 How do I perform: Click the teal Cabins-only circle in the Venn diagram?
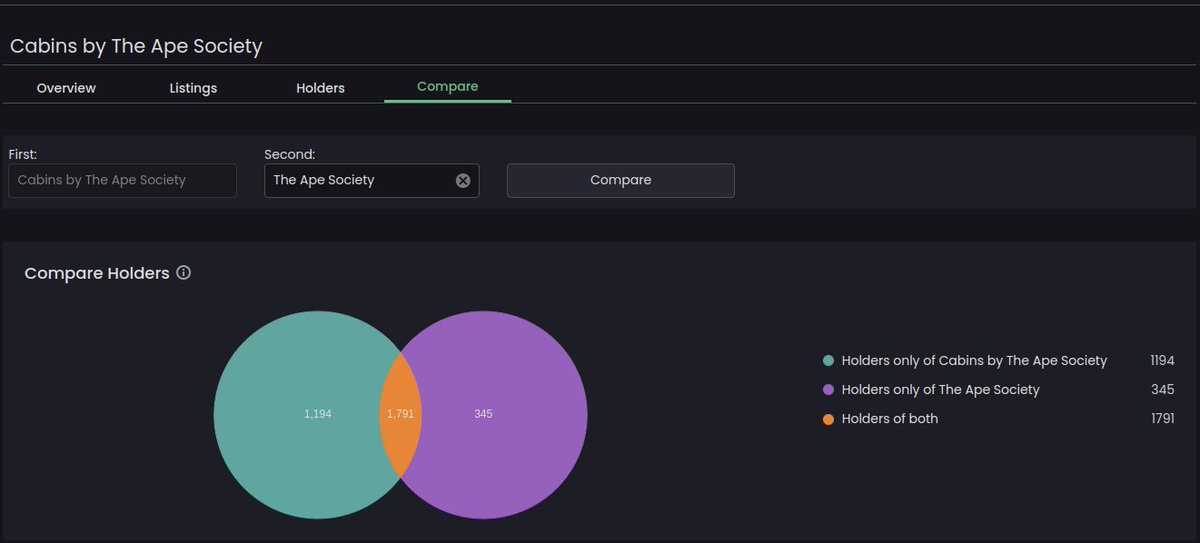tap(295, 414)
